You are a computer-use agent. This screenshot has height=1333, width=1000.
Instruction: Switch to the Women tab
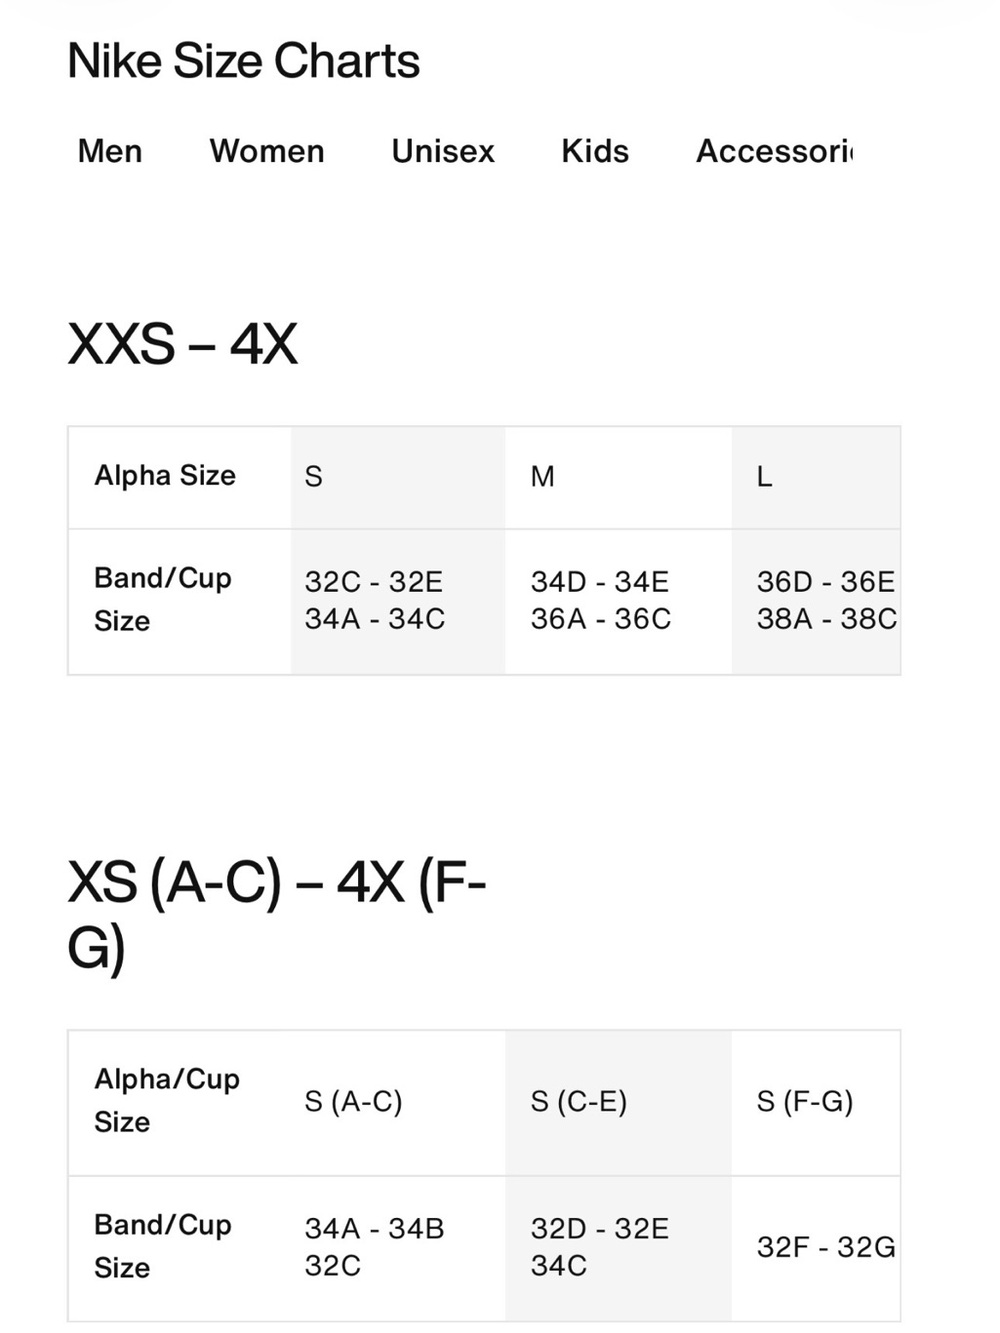coord(267,151)
